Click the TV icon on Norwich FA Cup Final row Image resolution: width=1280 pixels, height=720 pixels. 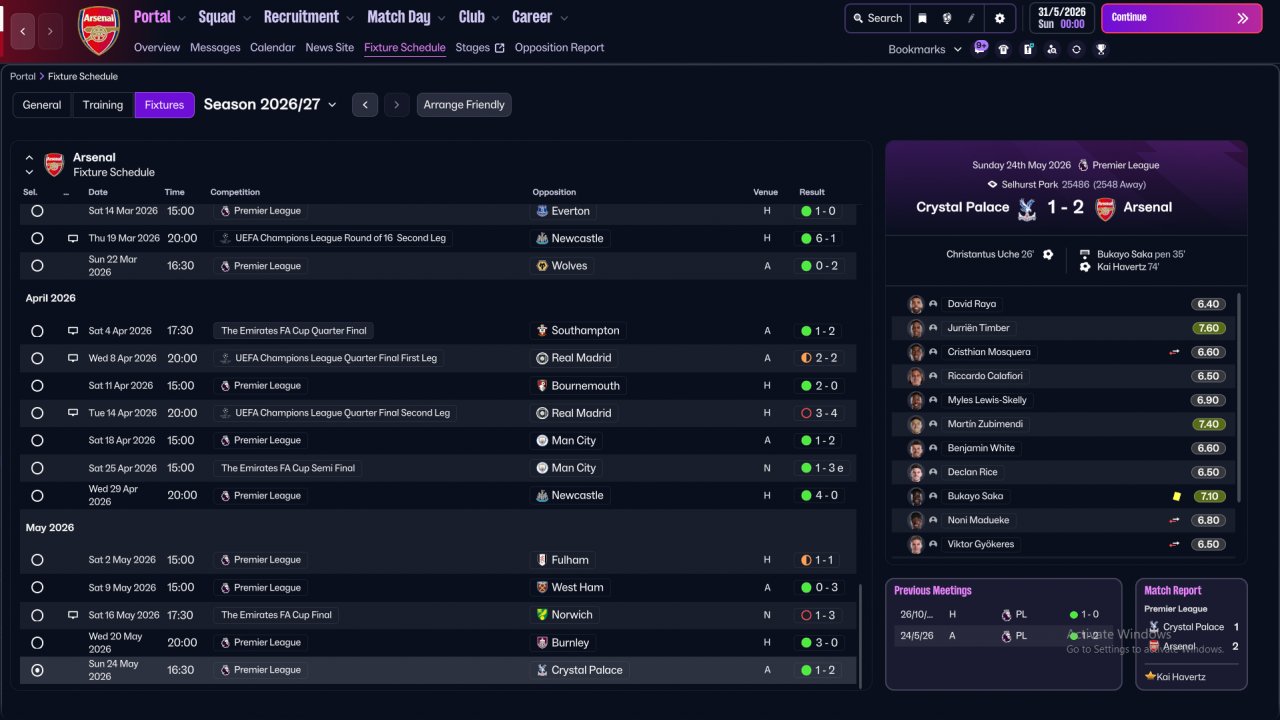[x=73, y=615]
